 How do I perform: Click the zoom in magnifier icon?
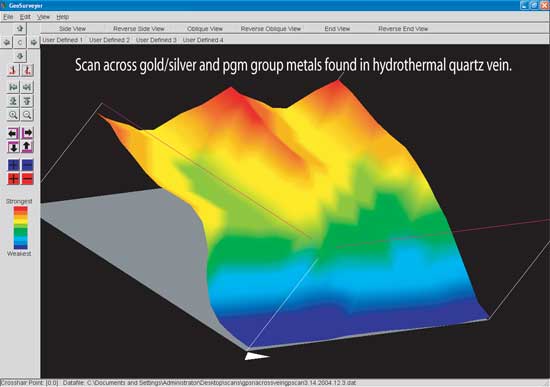(13, 115)
